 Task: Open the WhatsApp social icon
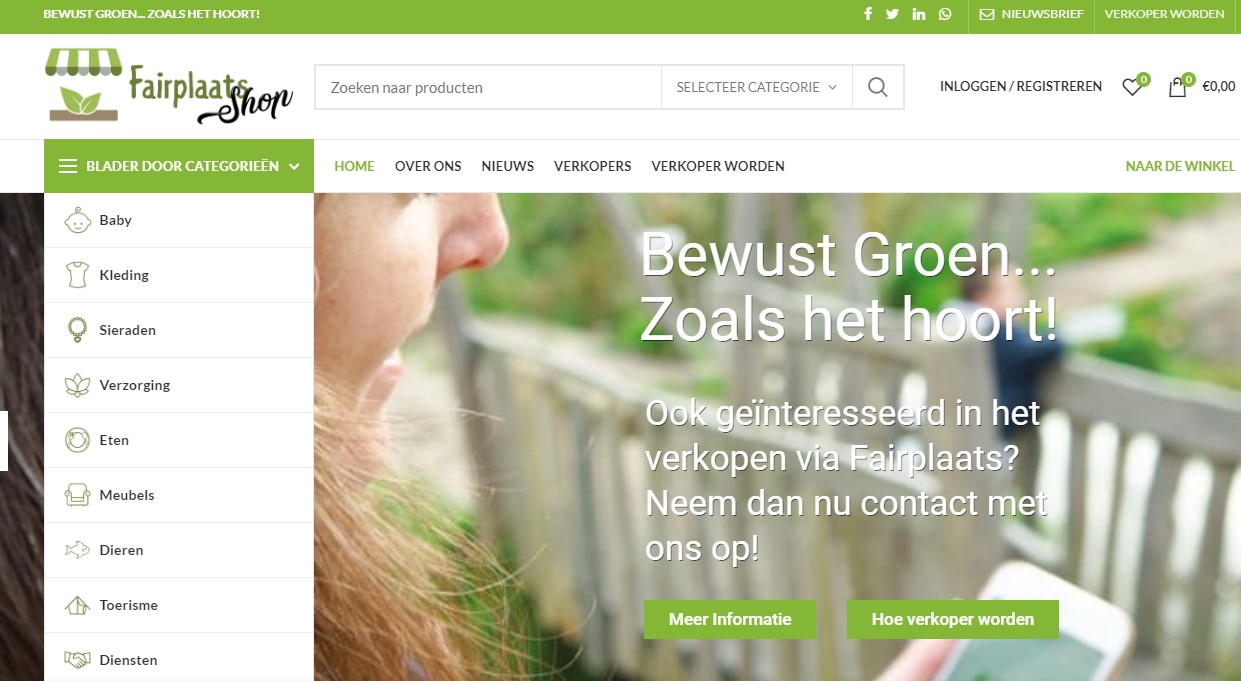tap(945, 14)
